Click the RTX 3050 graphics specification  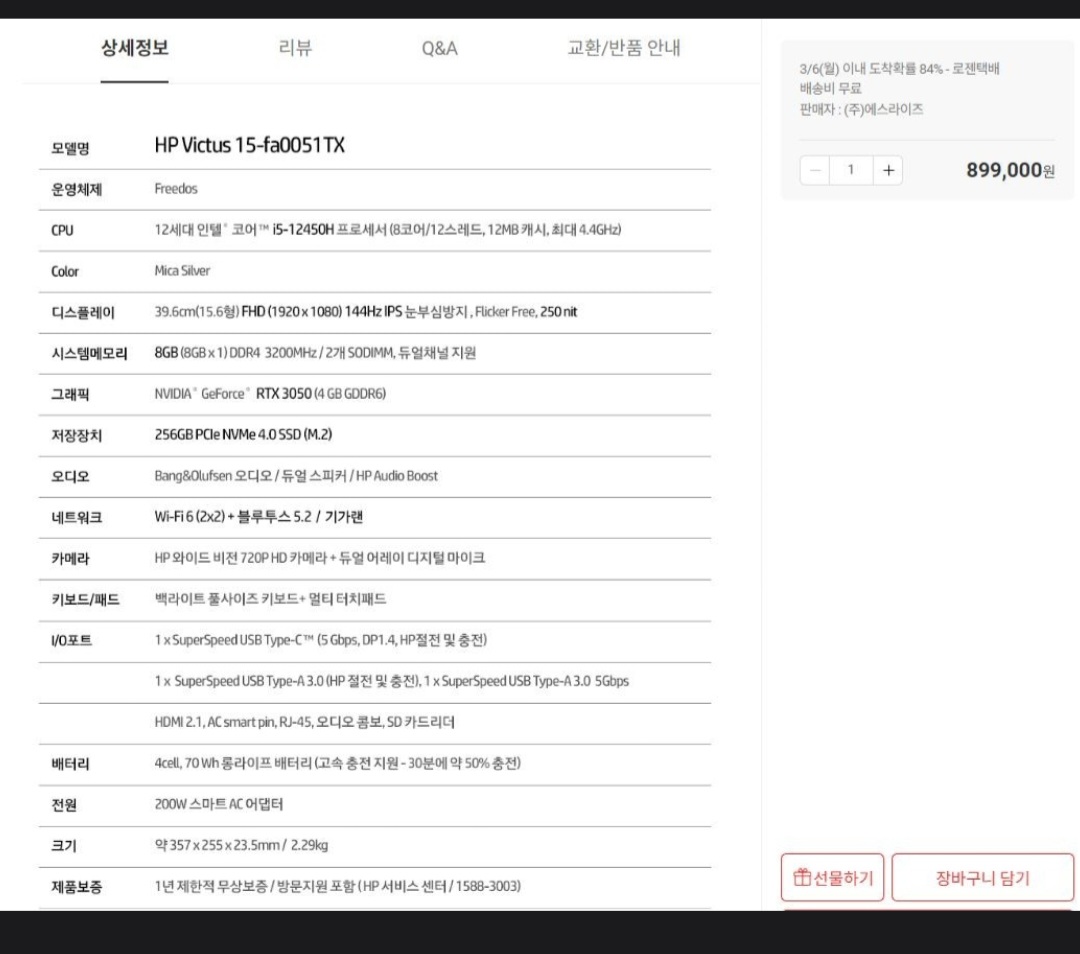click(270, 394)
